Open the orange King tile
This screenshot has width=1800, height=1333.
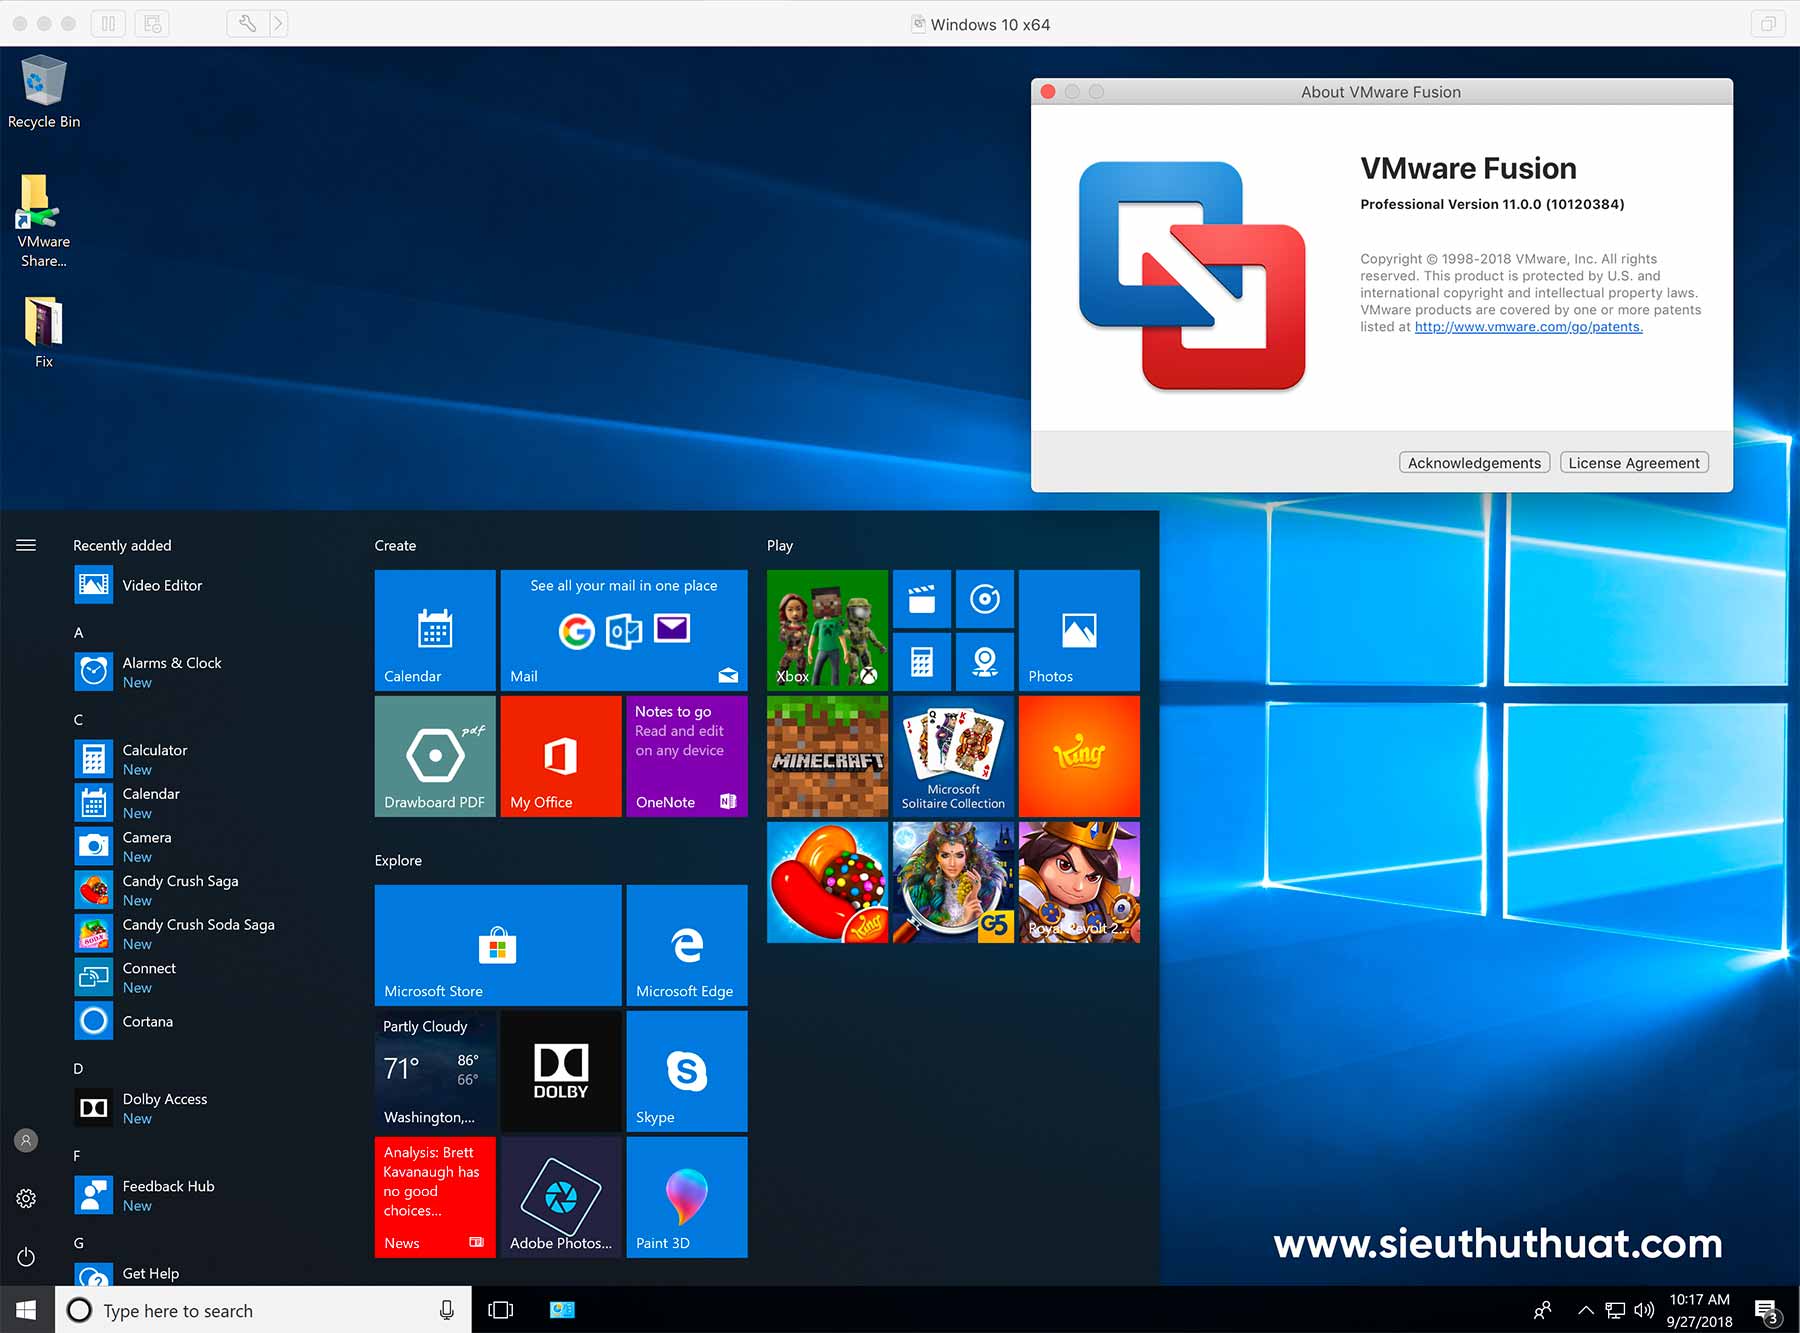(x=1079, y=756)
